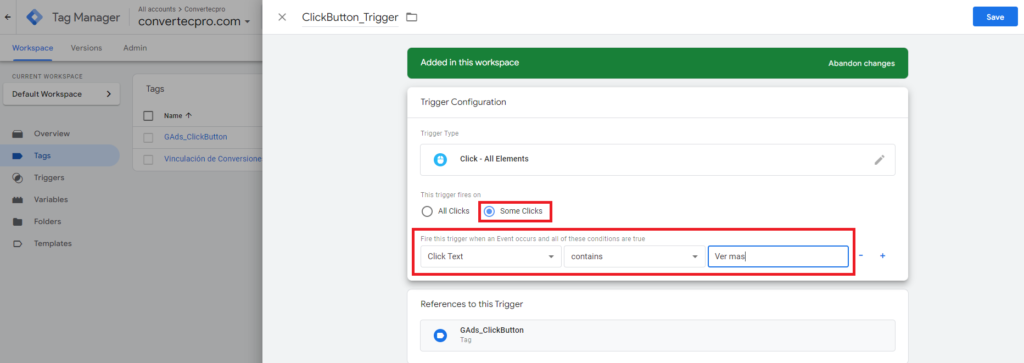Open the contains operator dropdown
This screenshot has width=1024, height=363.
(x=634, y=257)
